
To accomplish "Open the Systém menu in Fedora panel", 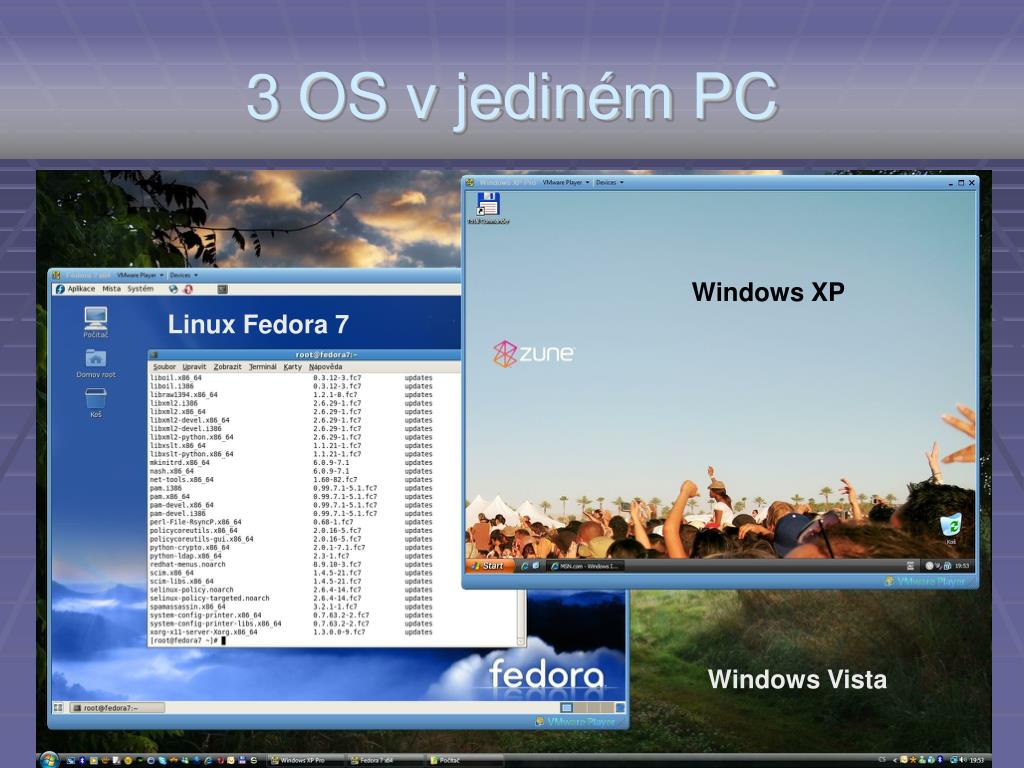I will click(x=140, y=289).
